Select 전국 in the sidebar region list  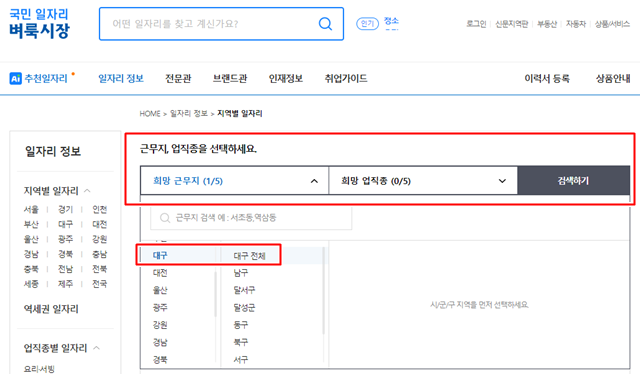click(100, 283)
